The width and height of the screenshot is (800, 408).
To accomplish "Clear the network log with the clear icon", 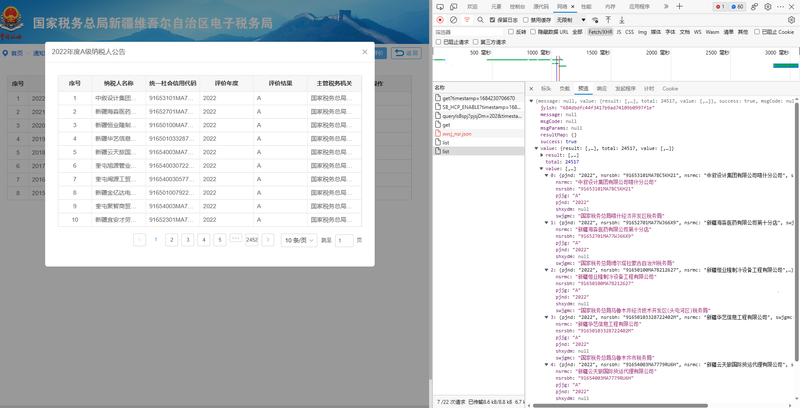I will pos(453,20).
